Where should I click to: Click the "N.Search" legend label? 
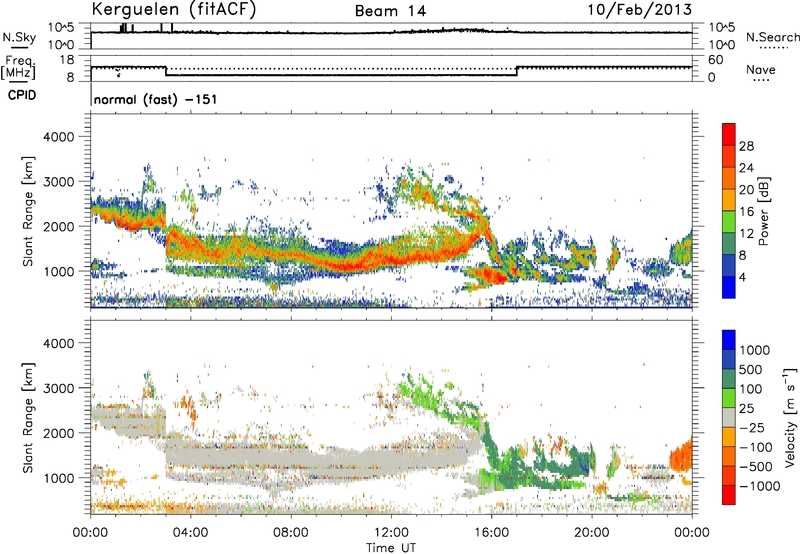tap(772, 37)
